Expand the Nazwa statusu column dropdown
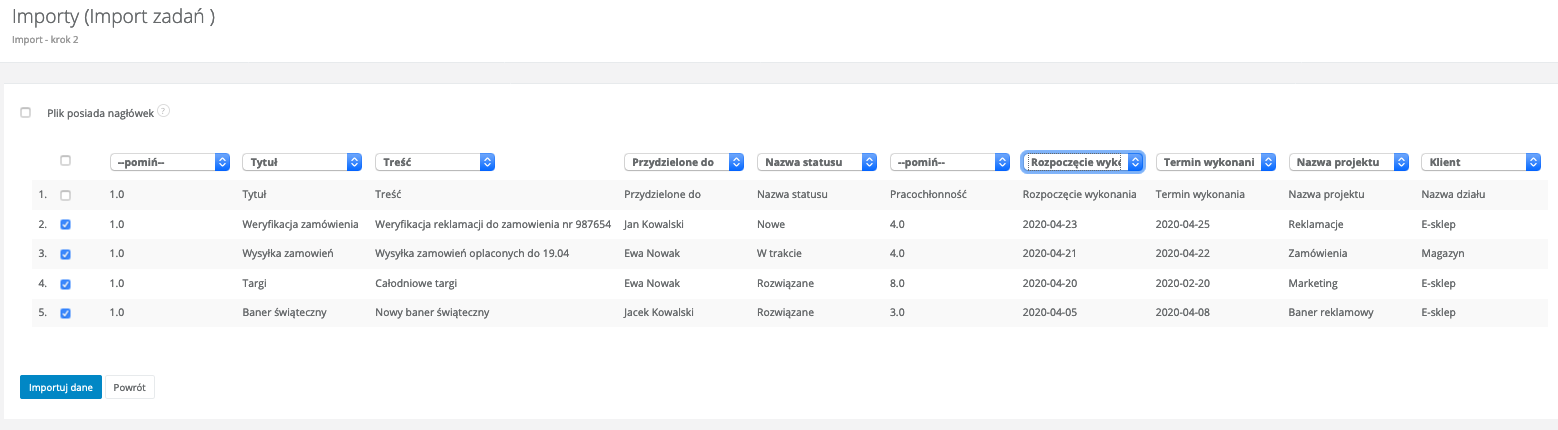 point(817,162)
